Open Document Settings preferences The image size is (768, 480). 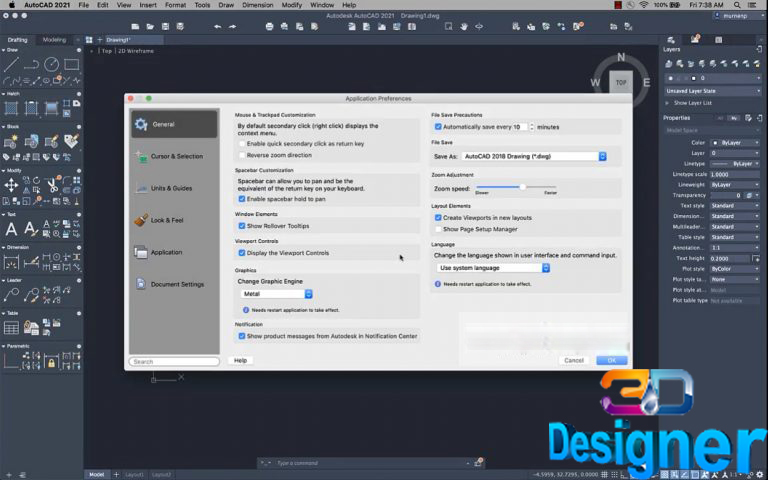174,284
